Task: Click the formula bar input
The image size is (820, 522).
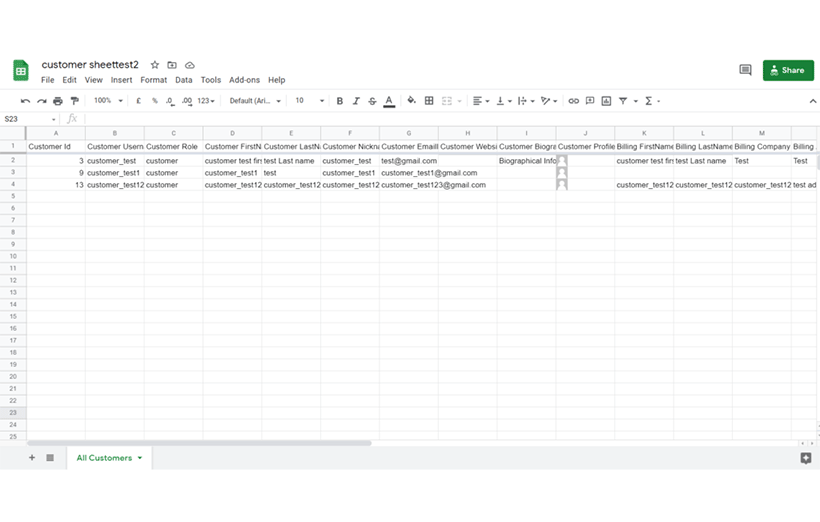Action: pos(450,119)
